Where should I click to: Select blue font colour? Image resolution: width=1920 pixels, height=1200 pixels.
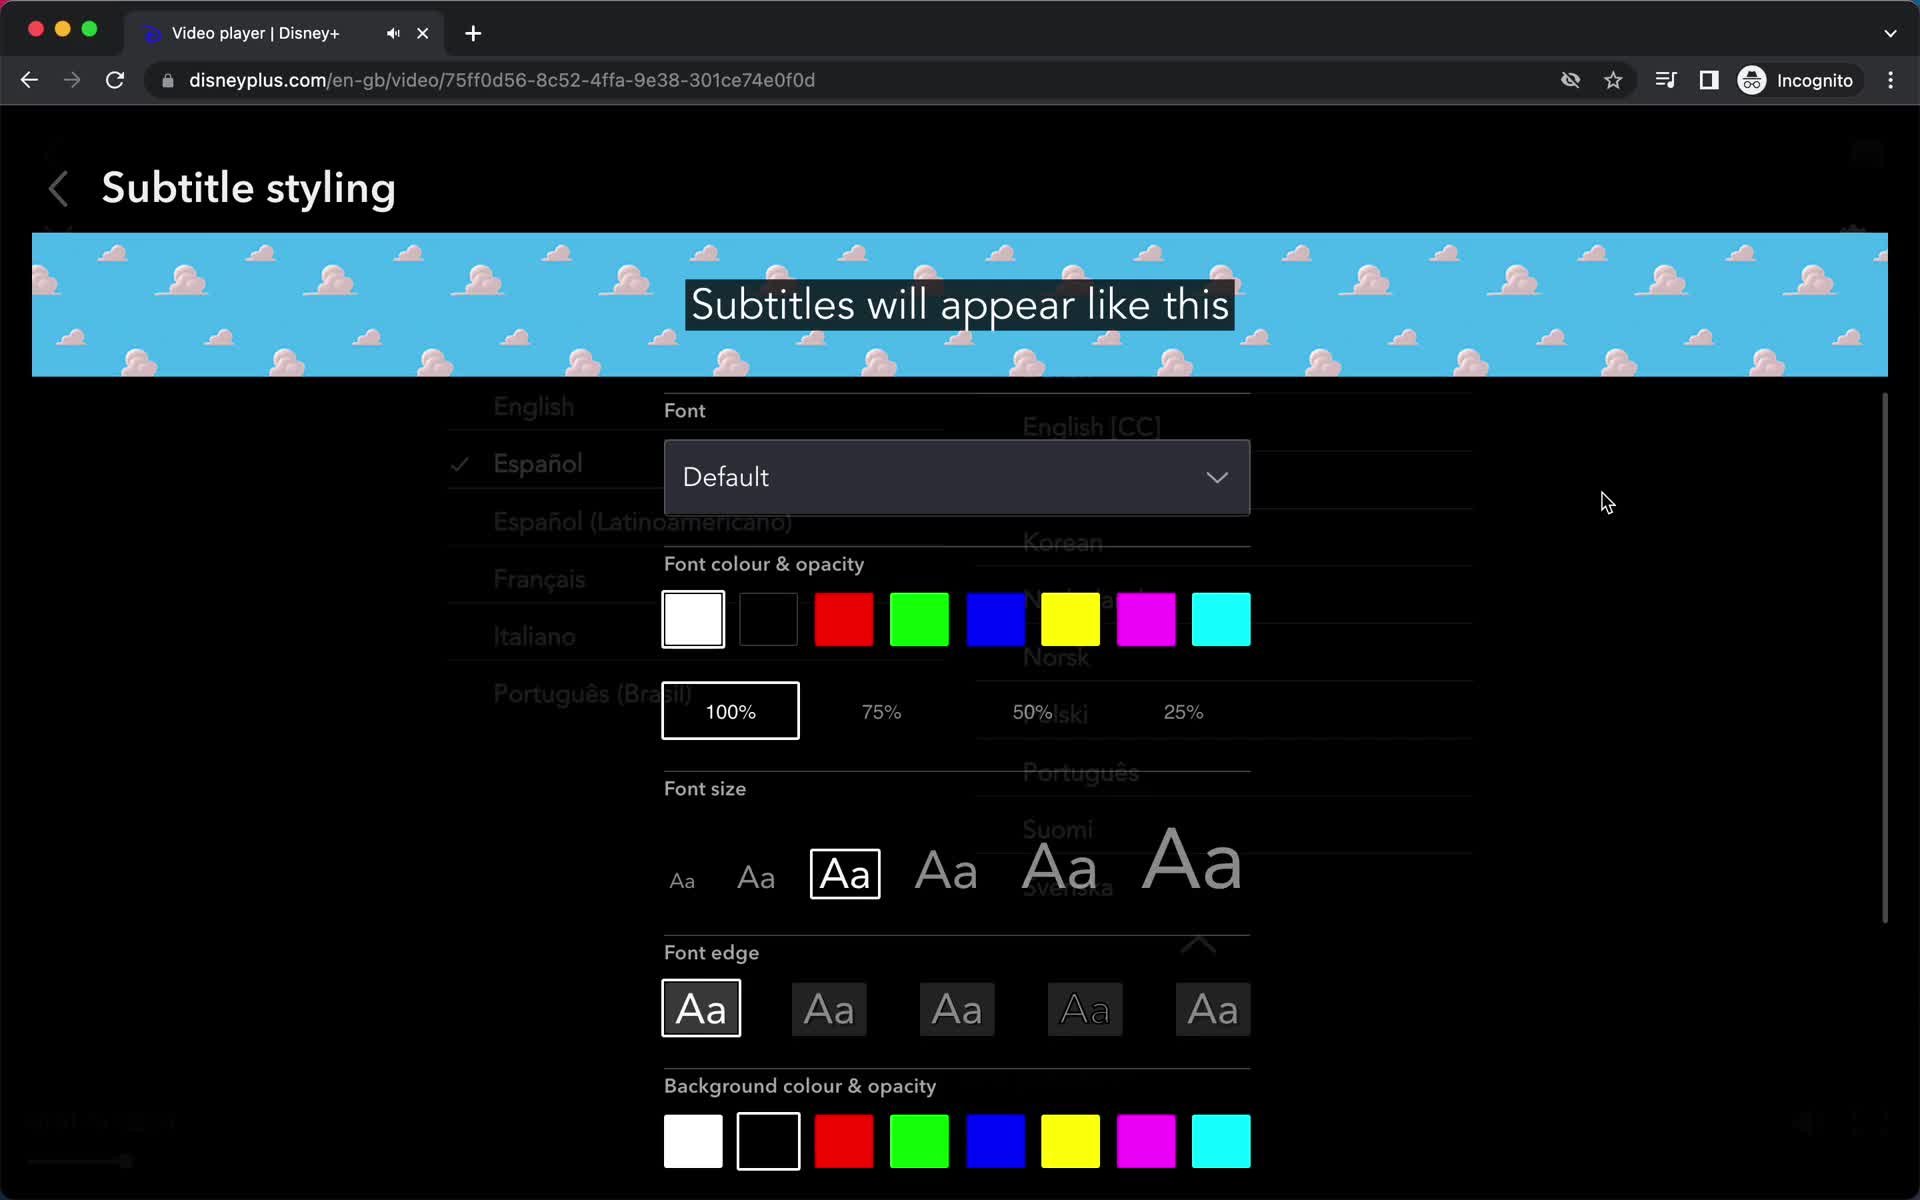tap(995, 619)
